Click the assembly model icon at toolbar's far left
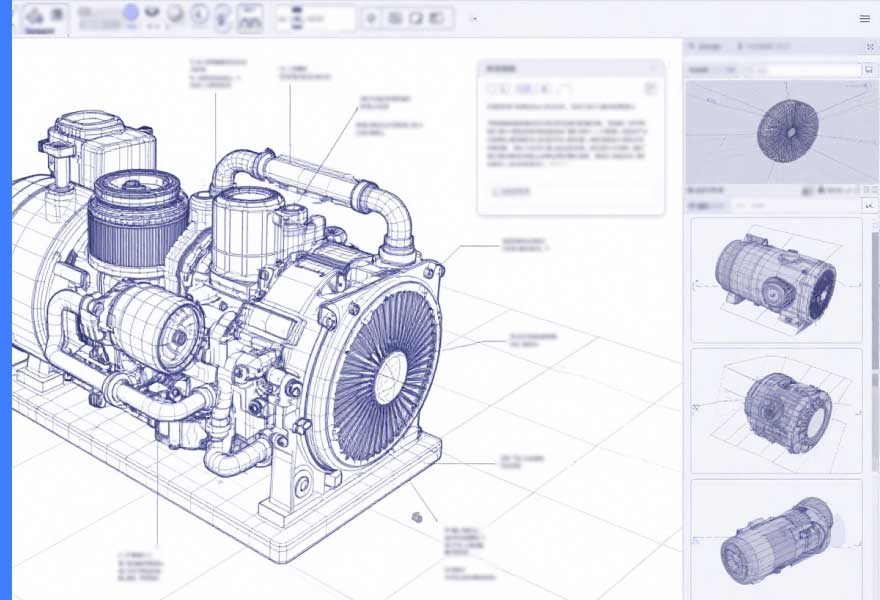880x600 pixels. [35, 16]
